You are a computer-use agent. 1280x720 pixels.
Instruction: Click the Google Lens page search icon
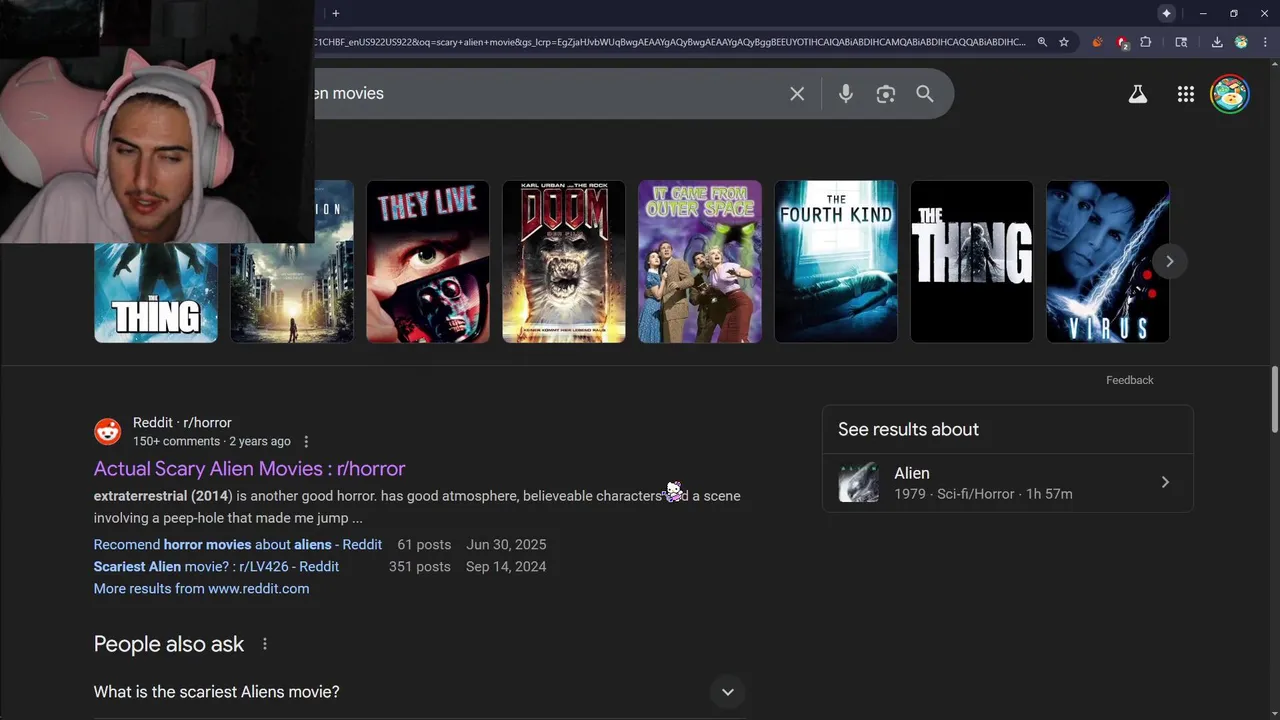pyautogui.click(x=1181, y=42)
